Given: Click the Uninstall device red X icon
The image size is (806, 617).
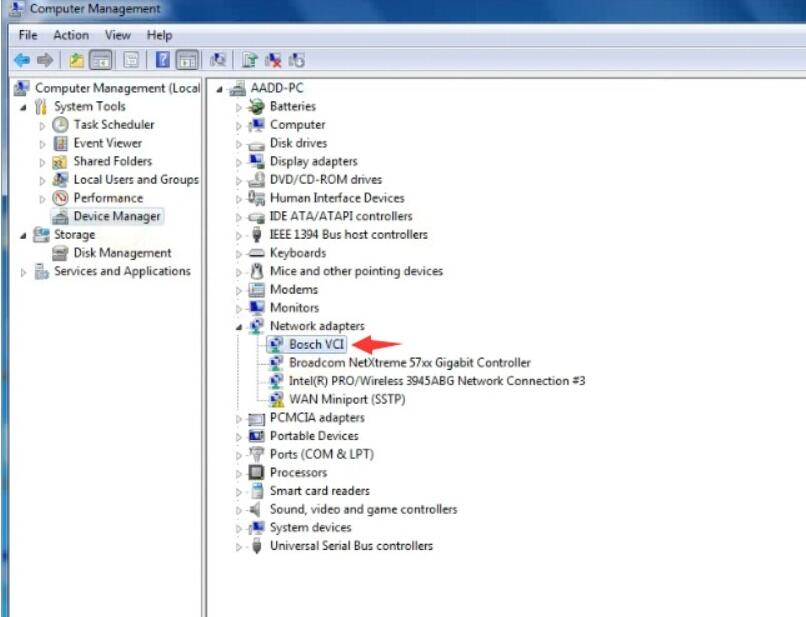Looking at the screenshot, I should pos(273,60).
